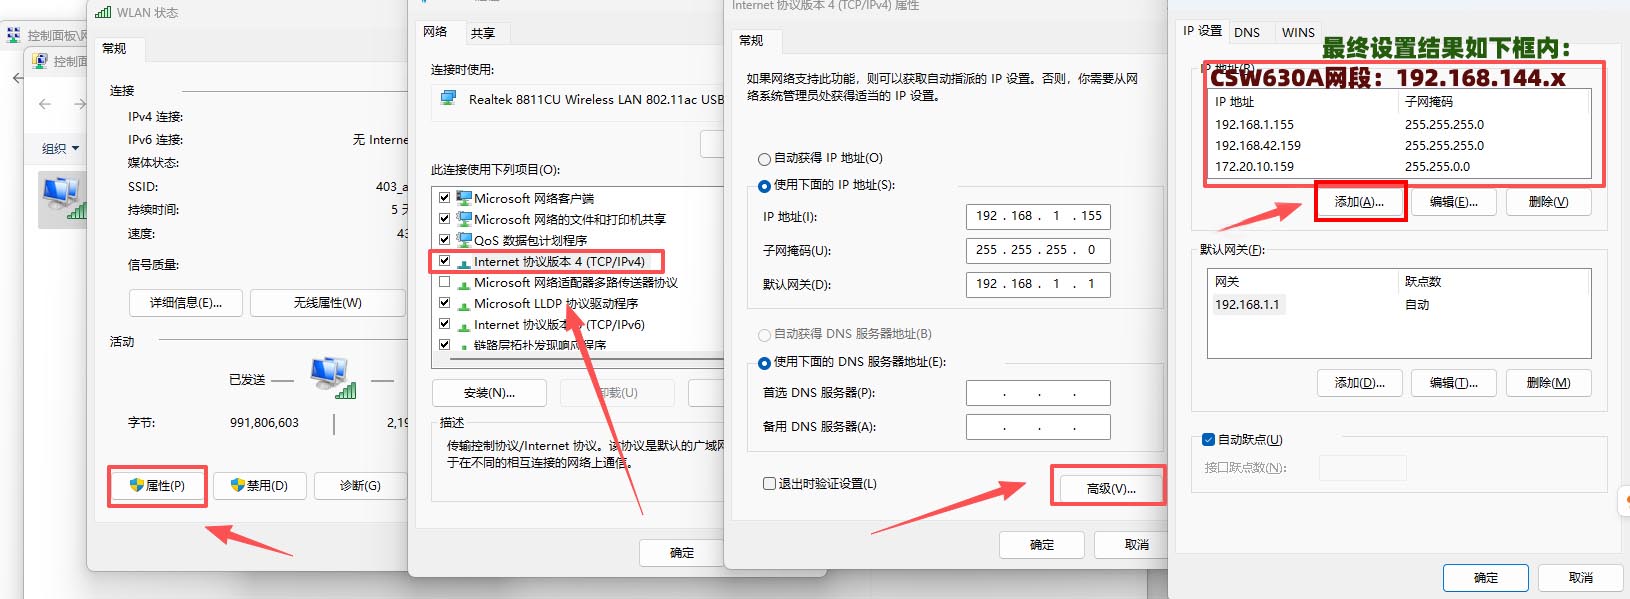Open the 组织 dropdown menu
Screen dimensions: 1630x599
pyautogui.click(x=60, y=148)
